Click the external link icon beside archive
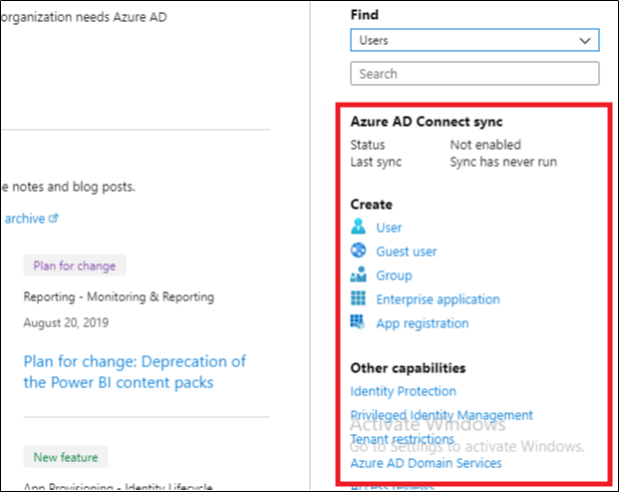This screenshot has height=492, width=619. [x=54, y=218]
